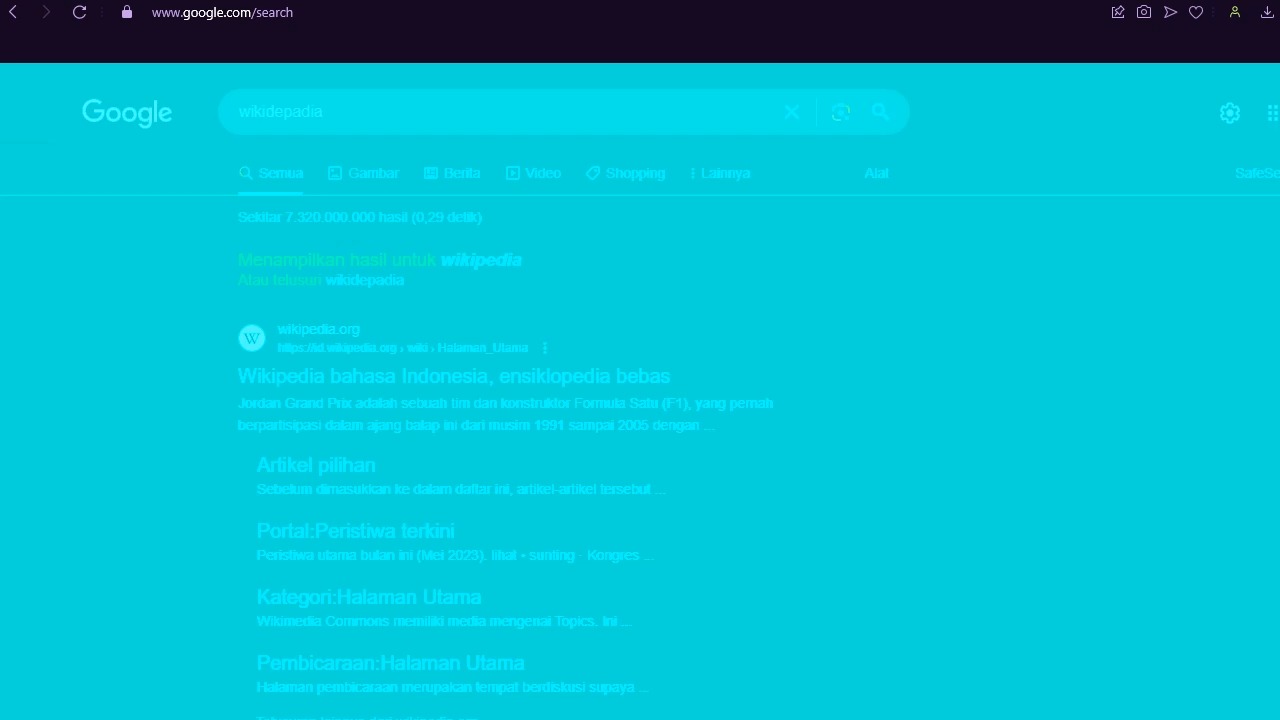Reload the page with the refresh icon
1280x720 pixels.
tap(79, 12)
